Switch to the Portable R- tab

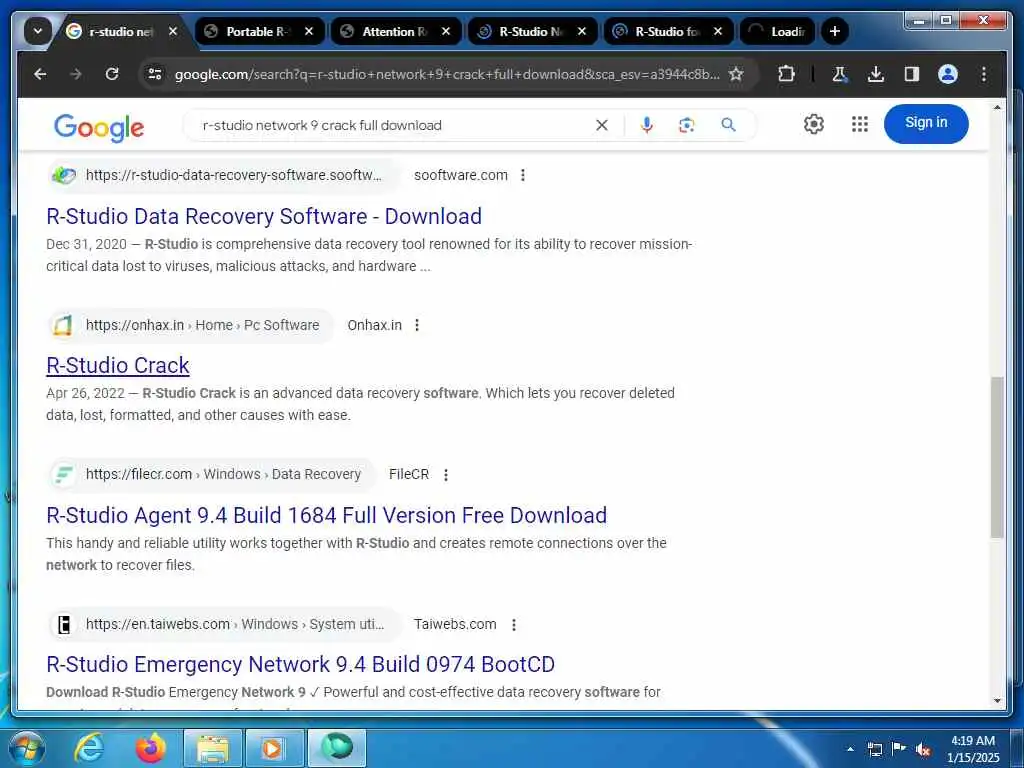(260, 31)
